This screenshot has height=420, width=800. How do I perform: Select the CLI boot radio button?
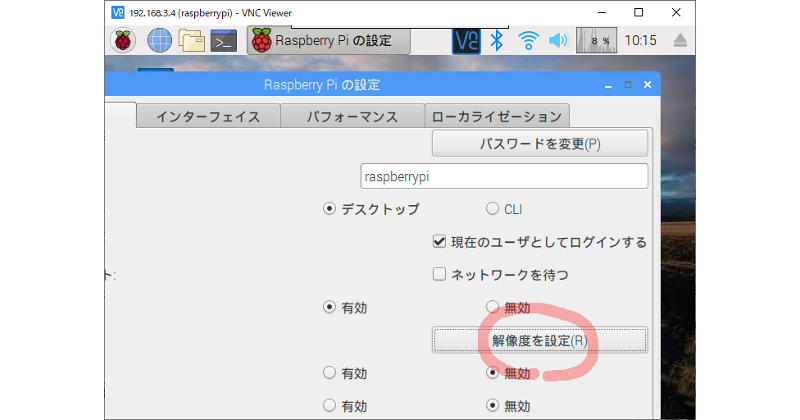pyautogui.click(x=492, y=209)
